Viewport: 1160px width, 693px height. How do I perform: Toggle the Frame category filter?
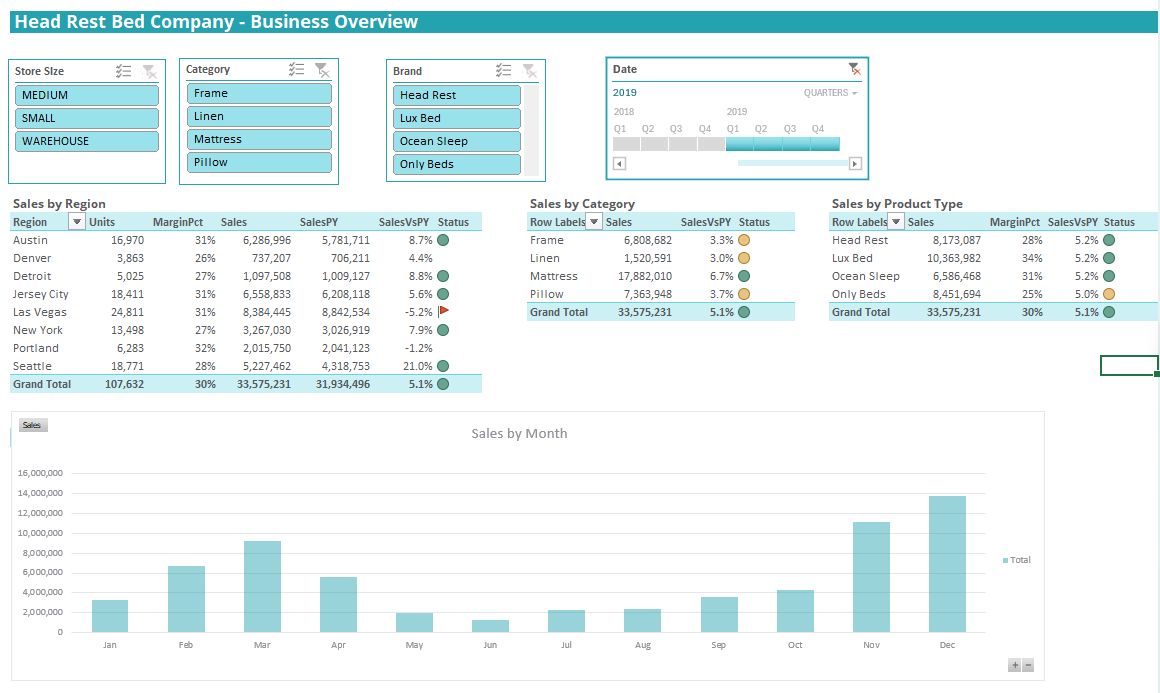[x=259, y=93]
